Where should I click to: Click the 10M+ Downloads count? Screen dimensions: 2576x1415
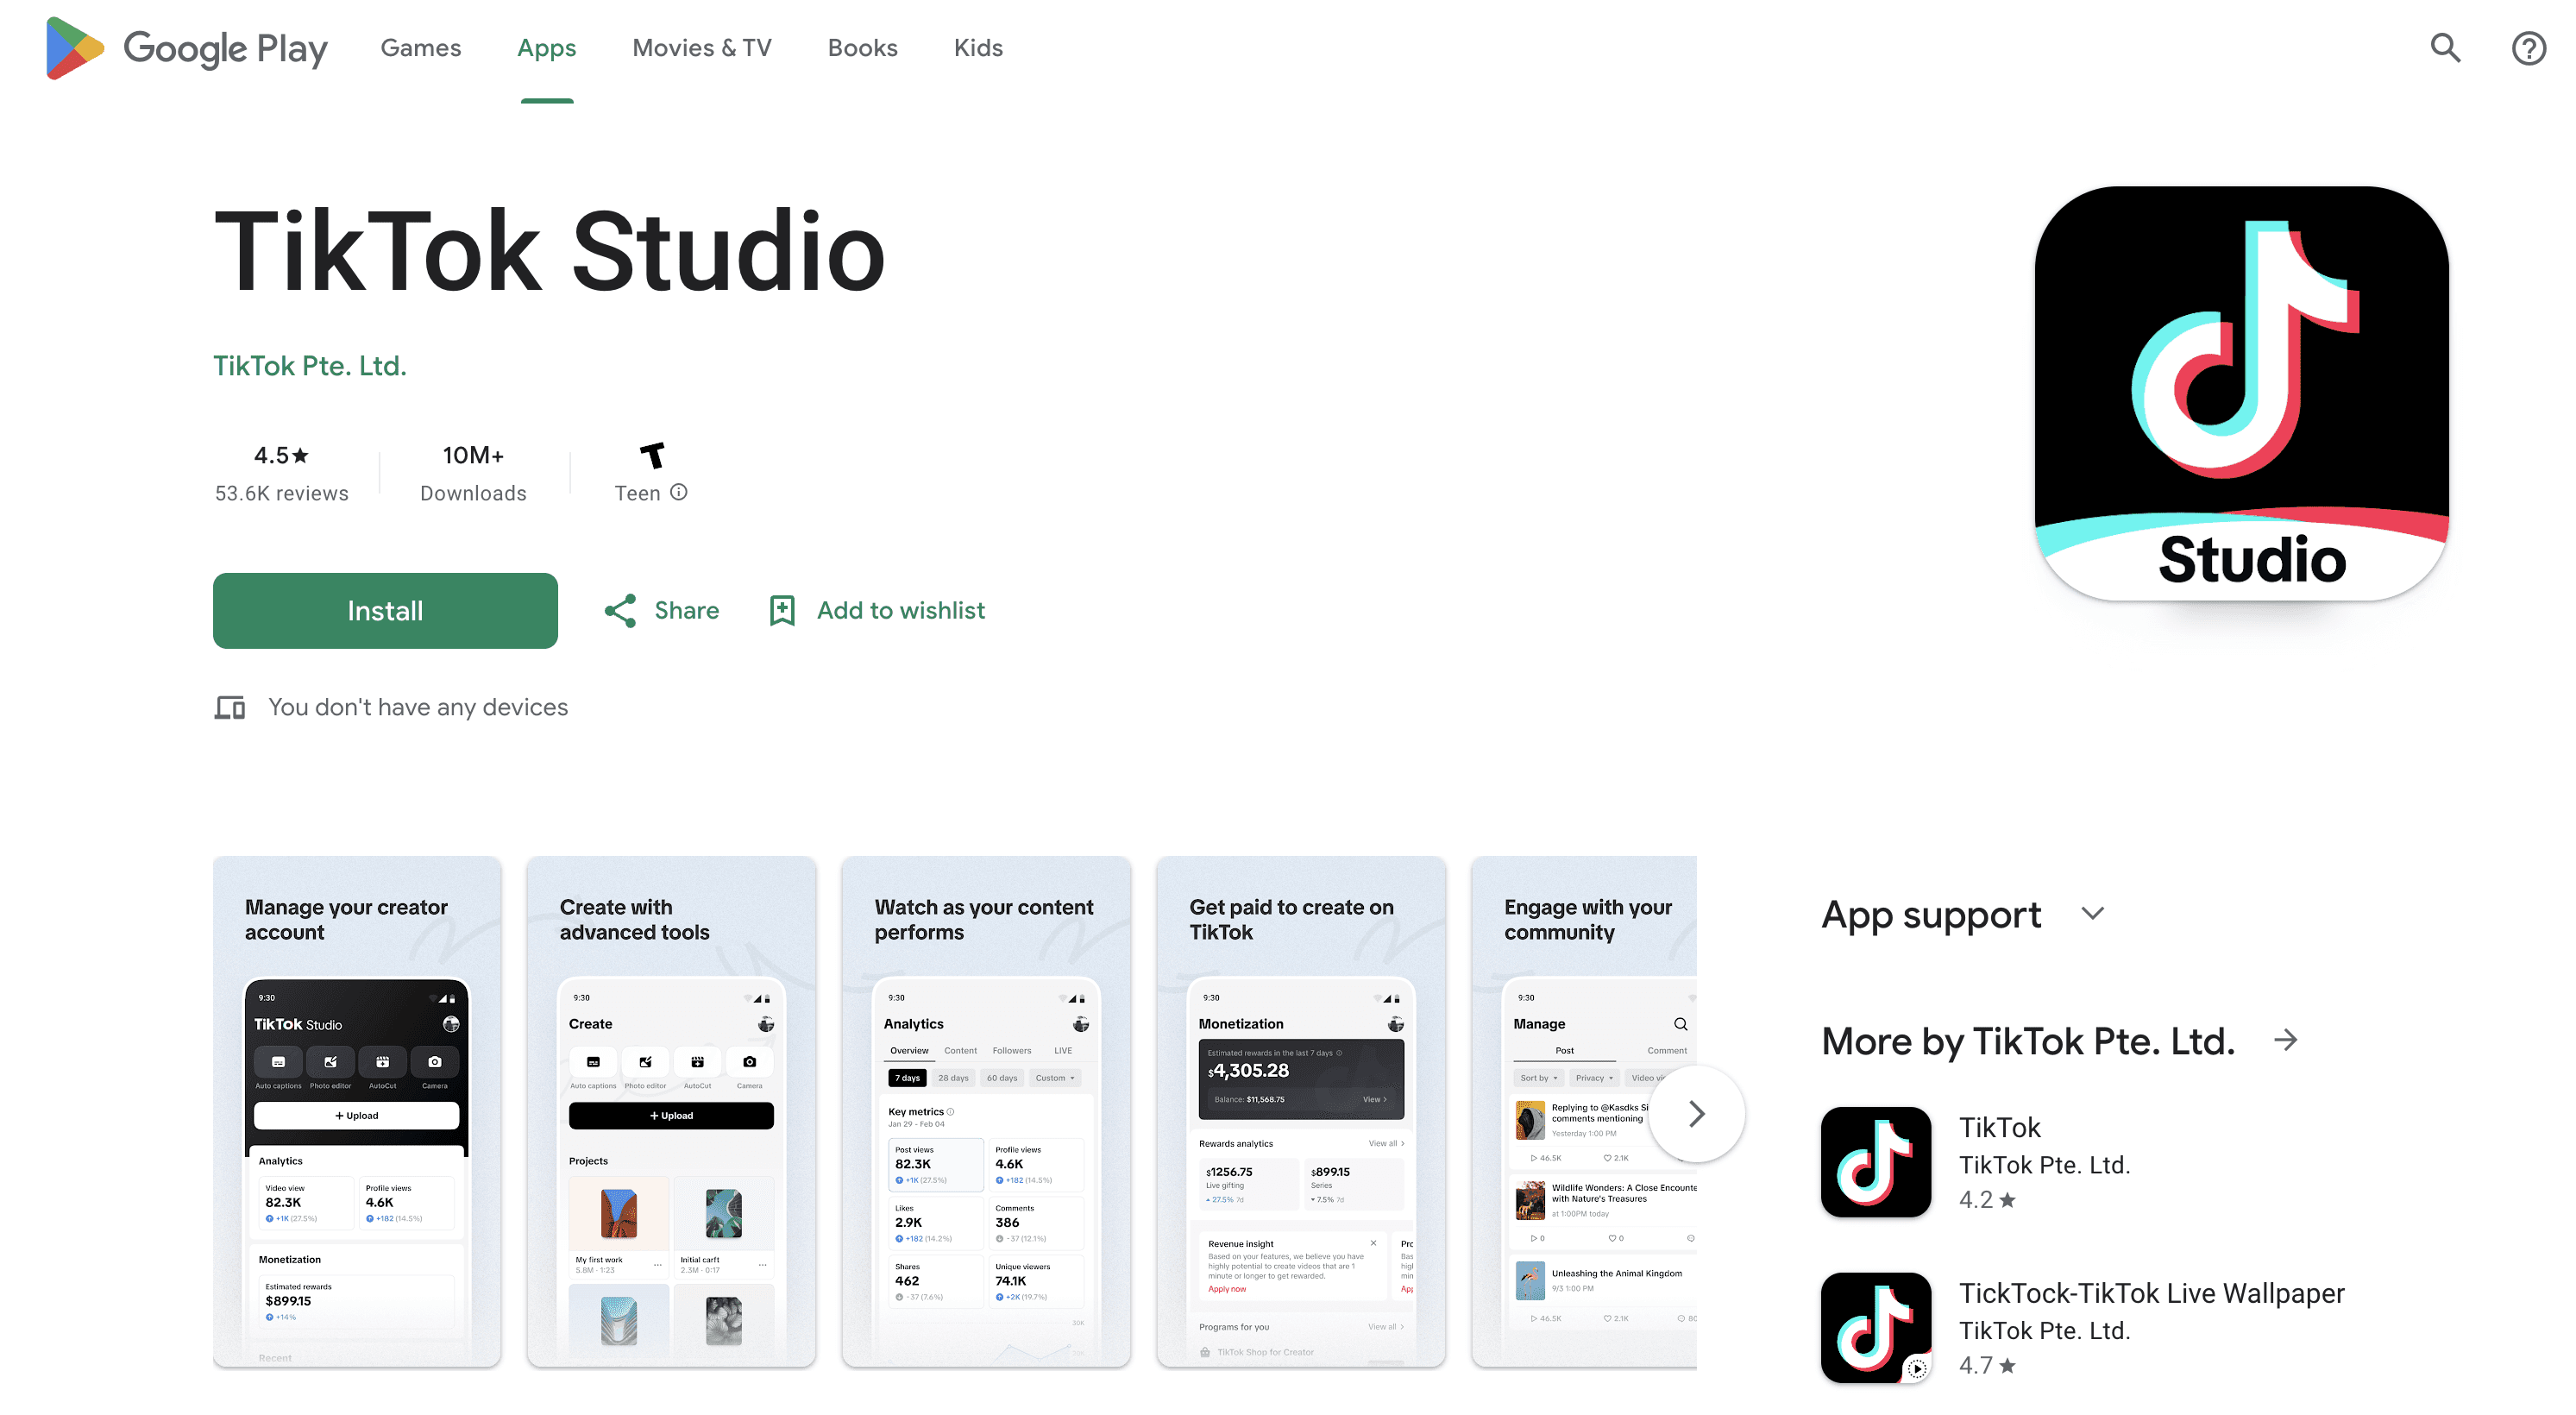tap(473, 455)
